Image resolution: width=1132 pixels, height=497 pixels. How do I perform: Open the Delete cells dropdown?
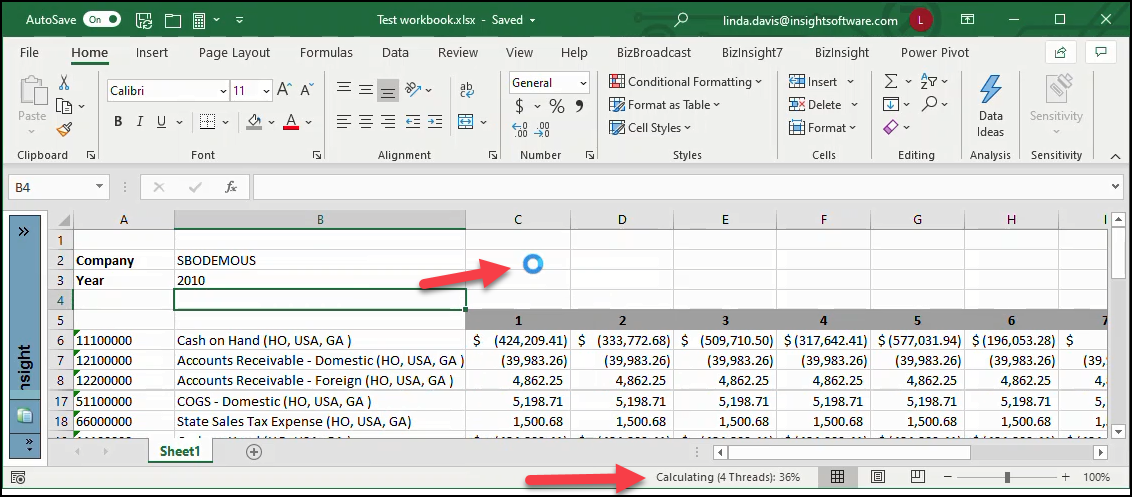point(854,105)
